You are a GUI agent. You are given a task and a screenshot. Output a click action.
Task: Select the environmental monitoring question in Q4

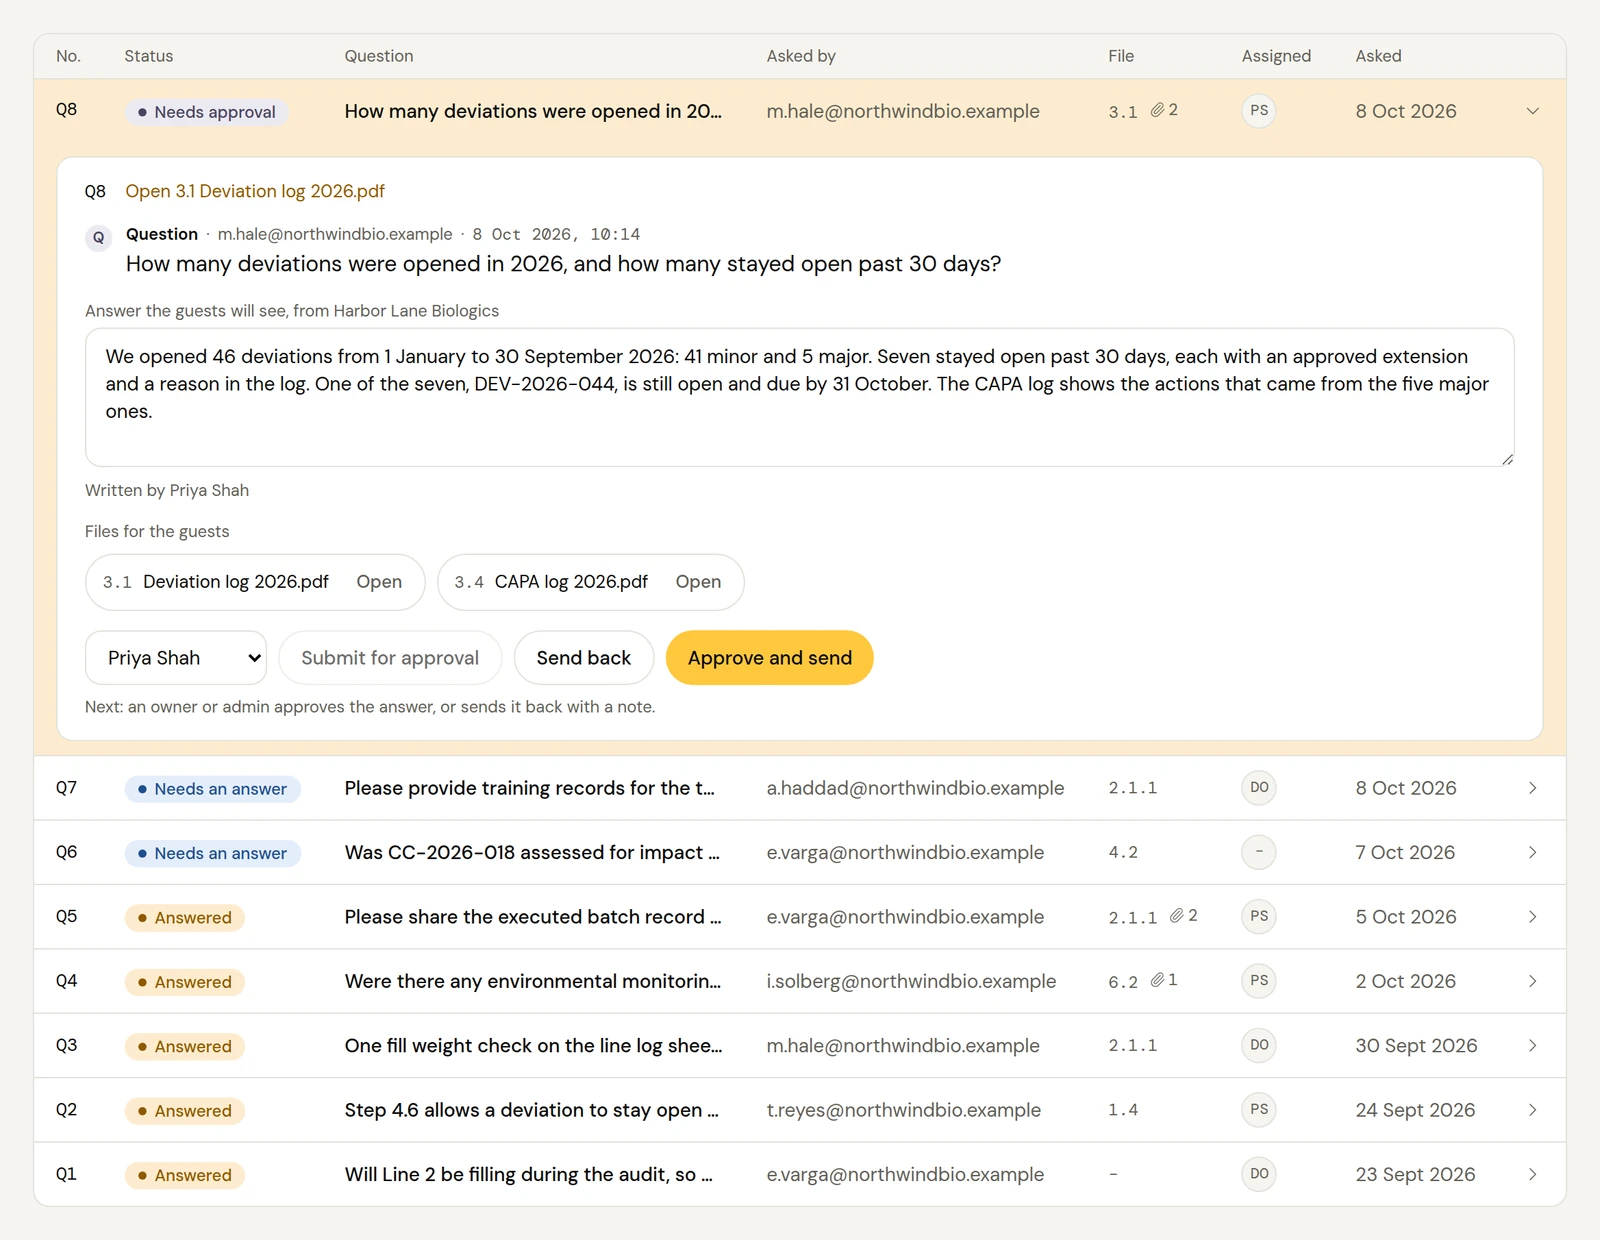coord(533,981)
